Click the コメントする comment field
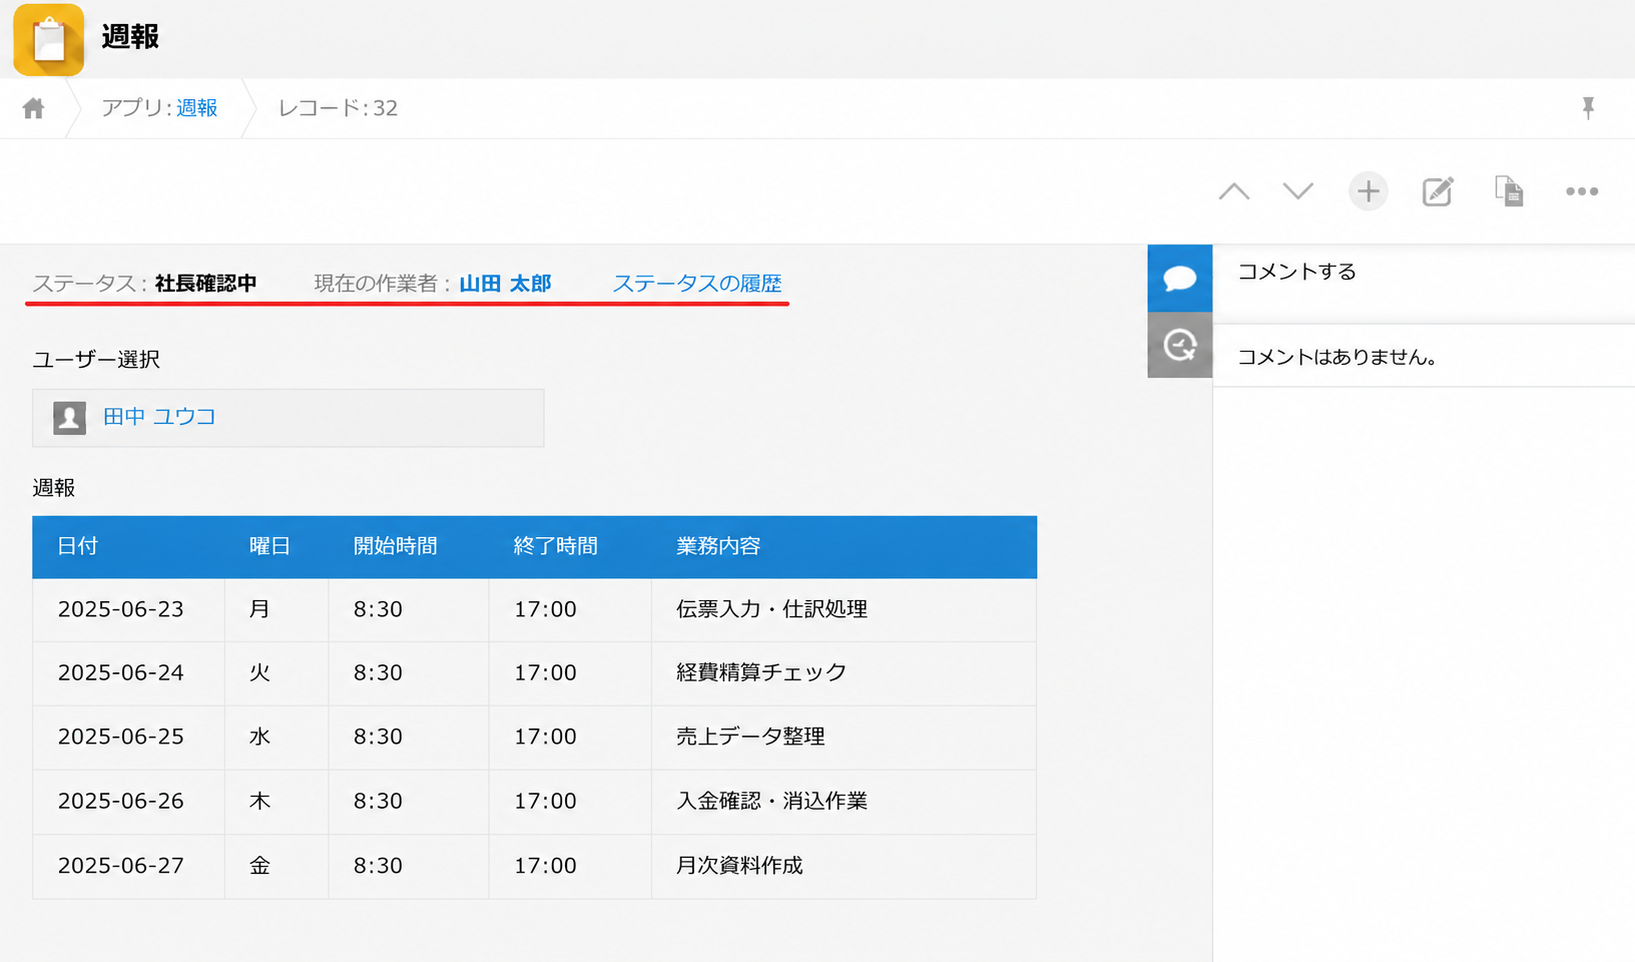Image resolution: width=1635 pixels, height=962 pixels. (1424, 284)
